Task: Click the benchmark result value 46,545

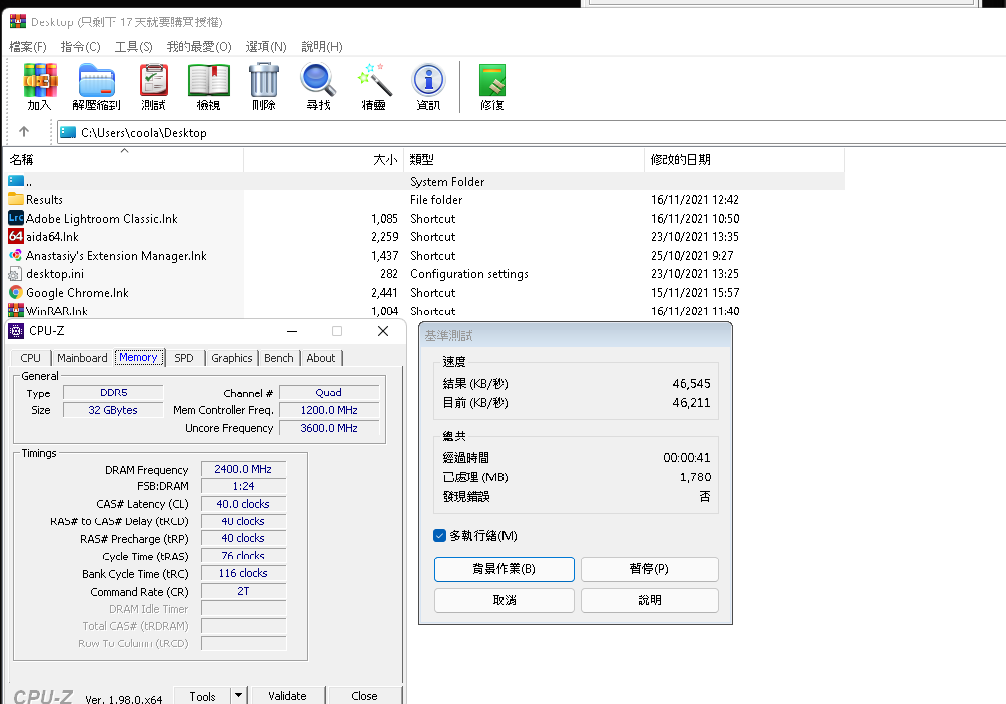Action: coord(691,384)
